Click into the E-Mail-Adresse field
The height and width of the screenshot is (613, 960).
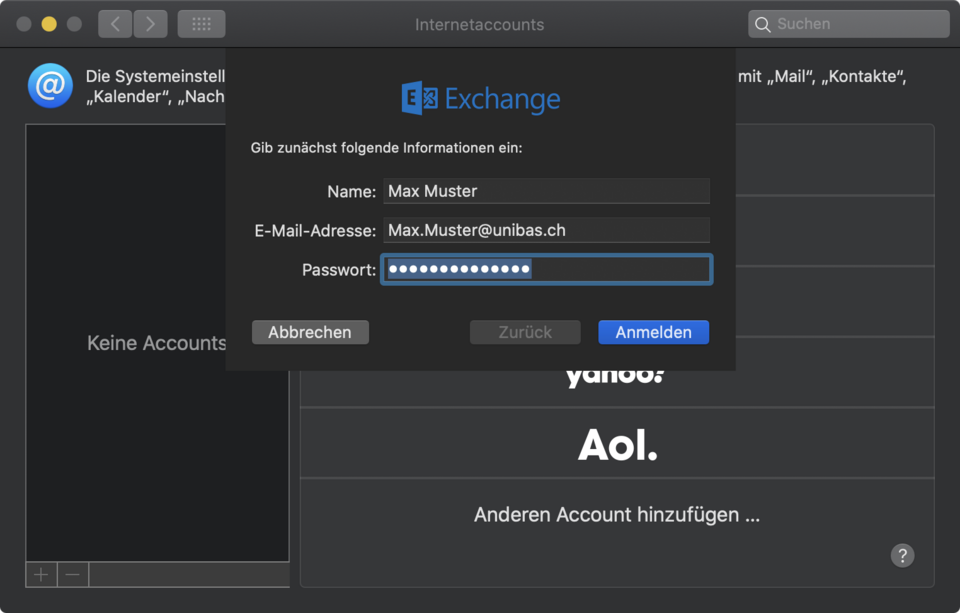coord(546,230)
